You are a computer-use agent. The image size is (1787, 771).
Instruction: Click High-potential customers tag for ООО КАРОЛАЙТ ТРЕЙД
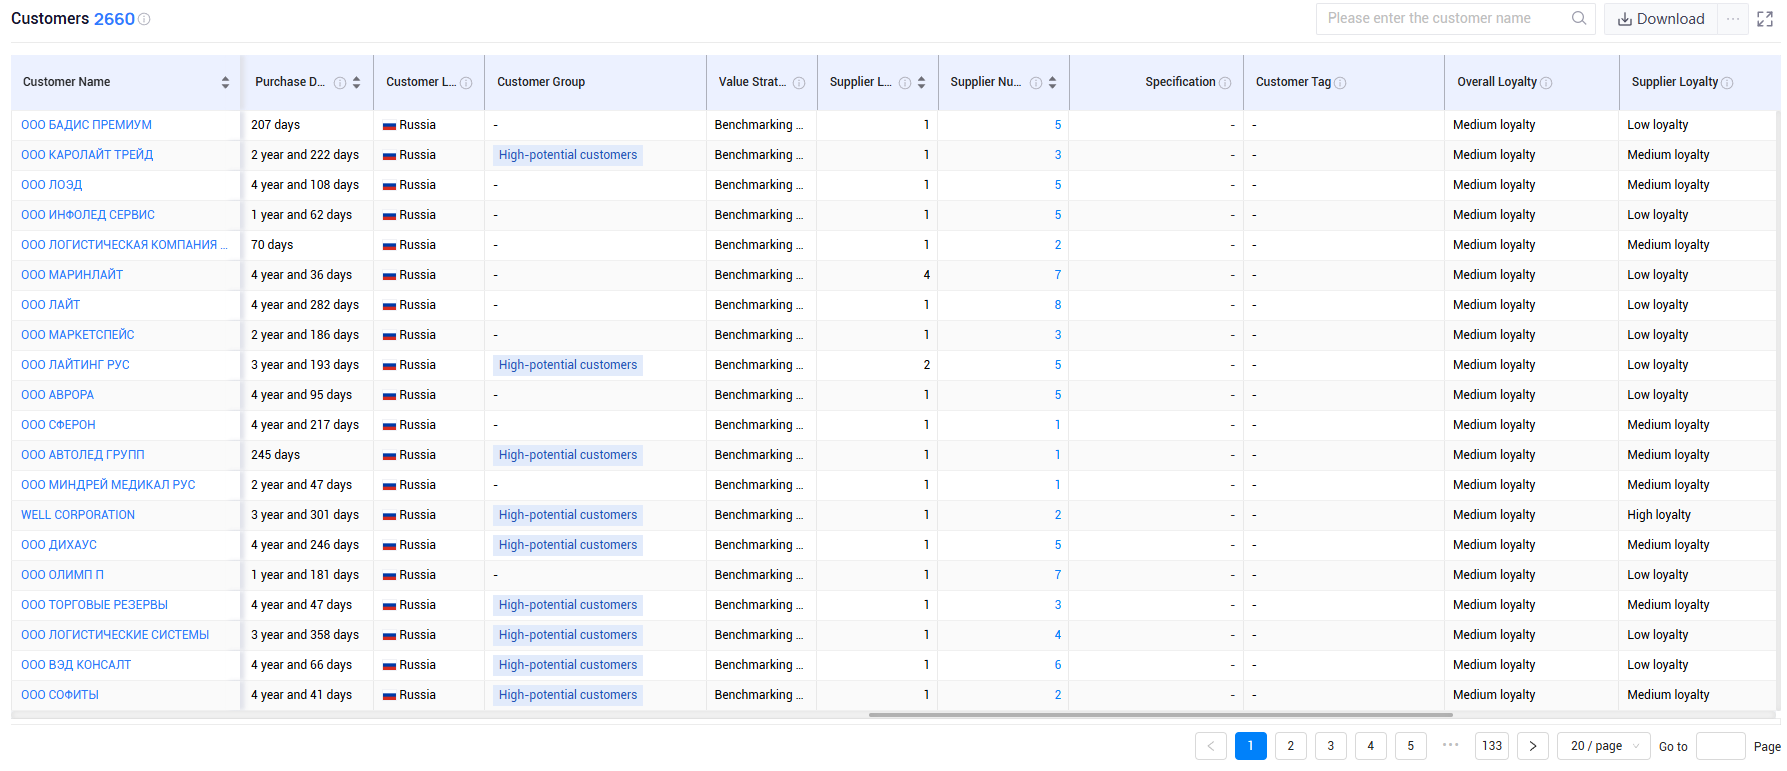(568, 155)
